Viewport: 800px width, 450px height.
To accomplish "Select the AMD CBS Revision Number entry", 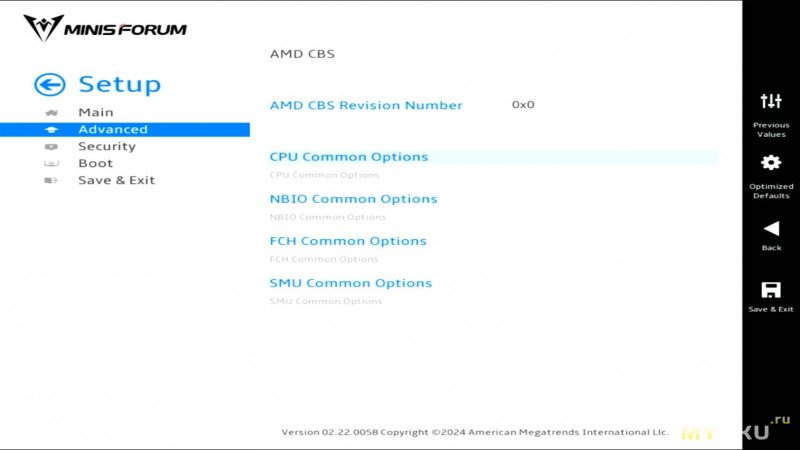I will [366, 105].
